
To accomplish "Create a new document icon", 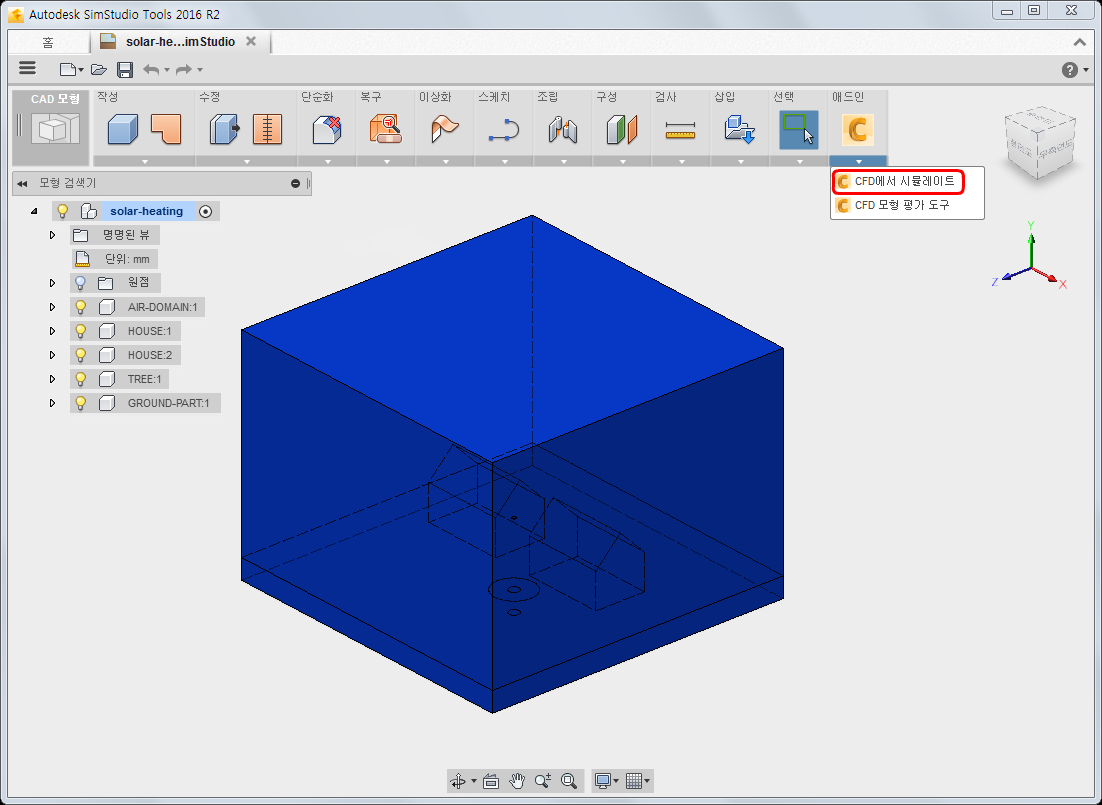I will click(67, 69).
